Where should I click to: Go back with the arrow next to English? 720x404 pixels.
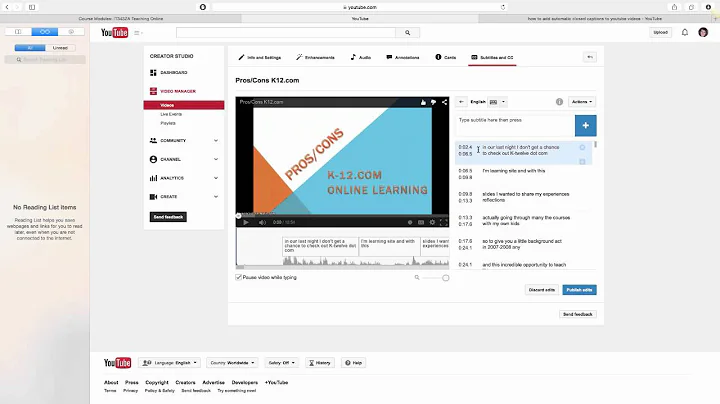pos(461,101)
